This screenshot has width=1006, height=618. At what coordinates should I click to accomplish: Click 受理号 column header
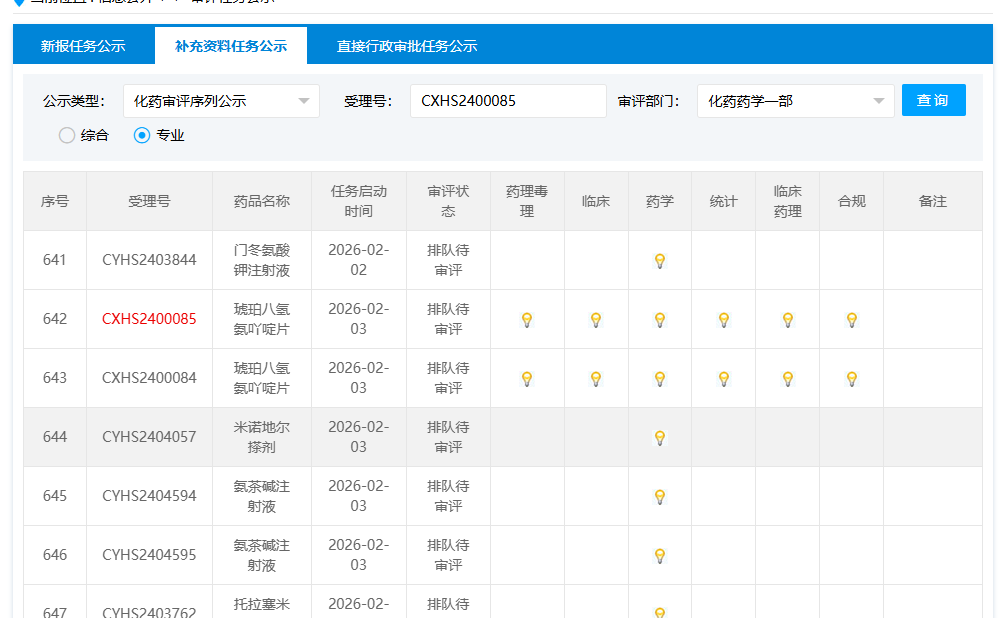(149, 202)
